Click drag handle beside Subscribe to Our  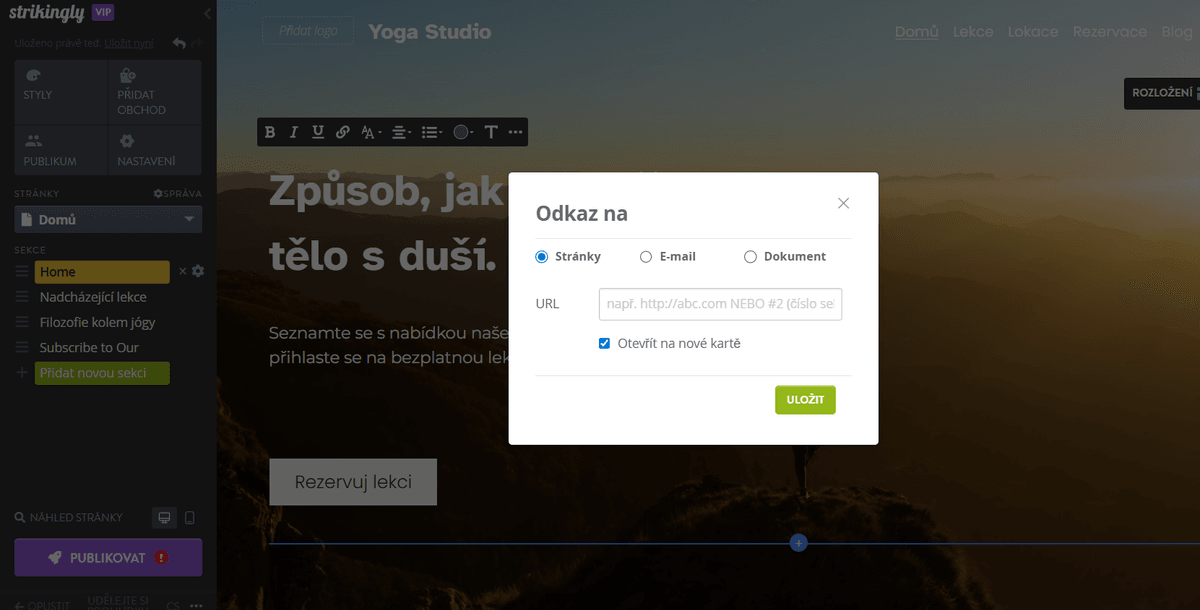pos(22,347)
